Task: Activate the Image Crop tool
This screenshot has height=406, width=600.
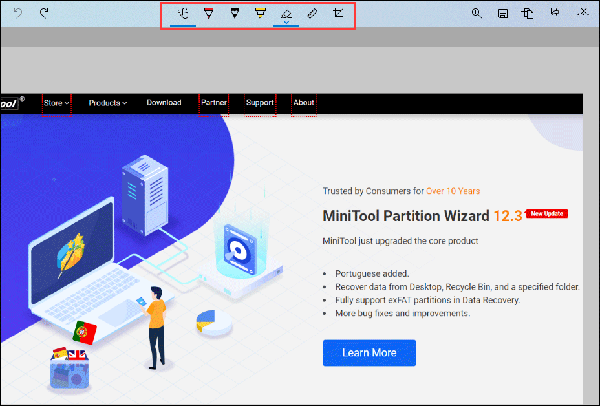Action: pos(338,14)
